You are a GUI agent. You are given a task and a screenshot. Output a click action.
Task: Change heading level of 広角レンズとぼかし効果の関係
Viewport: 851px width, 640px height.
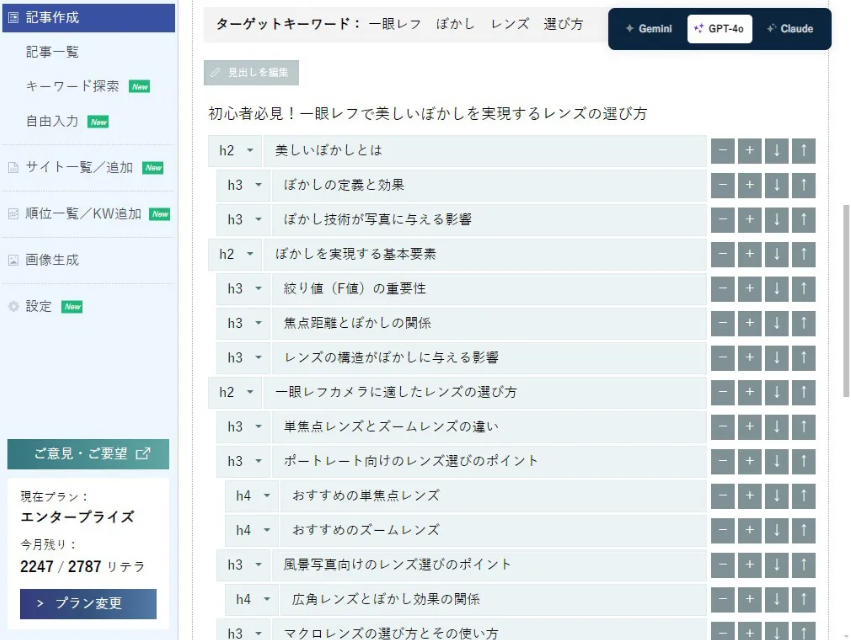pos(252,599)
